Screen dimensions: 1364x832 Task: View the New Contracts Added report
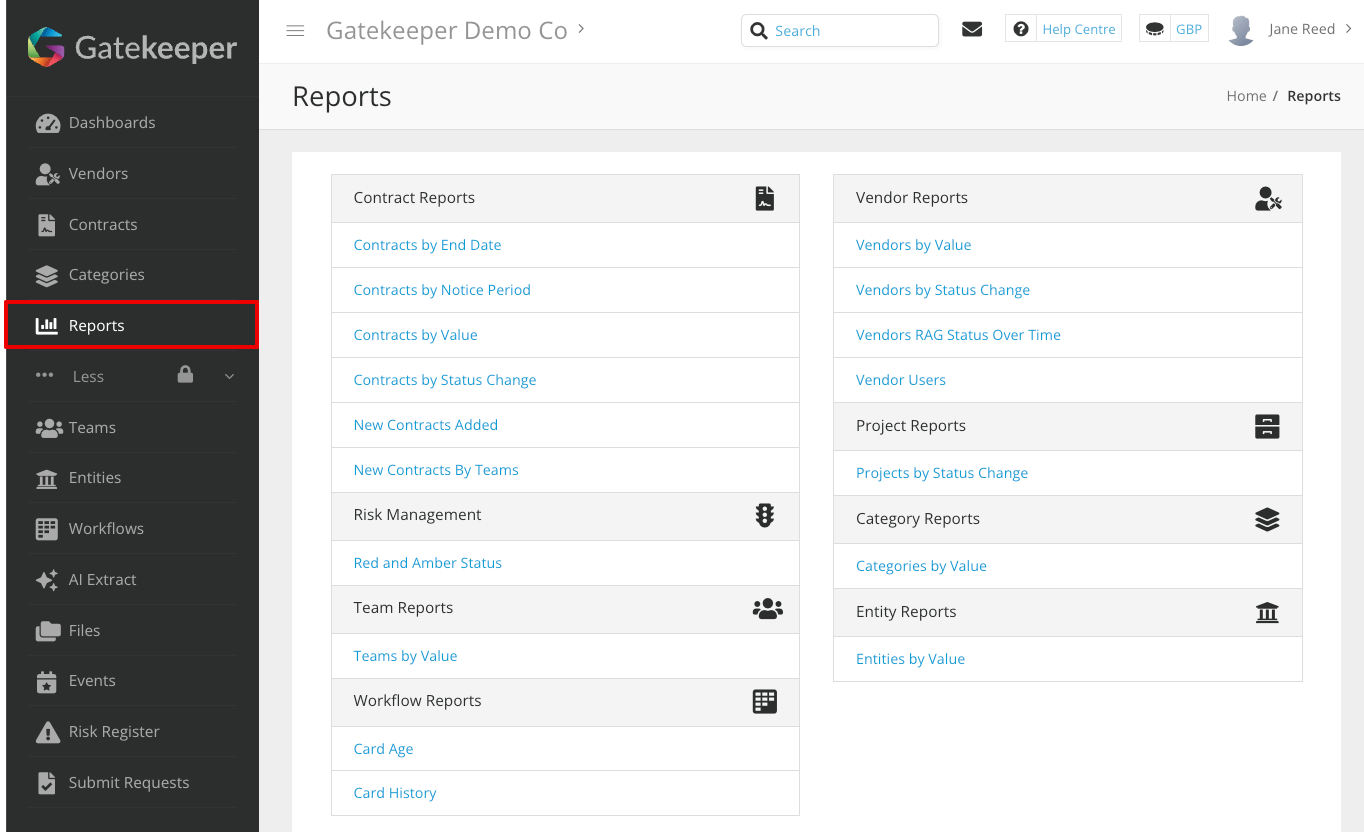[426, 425]
